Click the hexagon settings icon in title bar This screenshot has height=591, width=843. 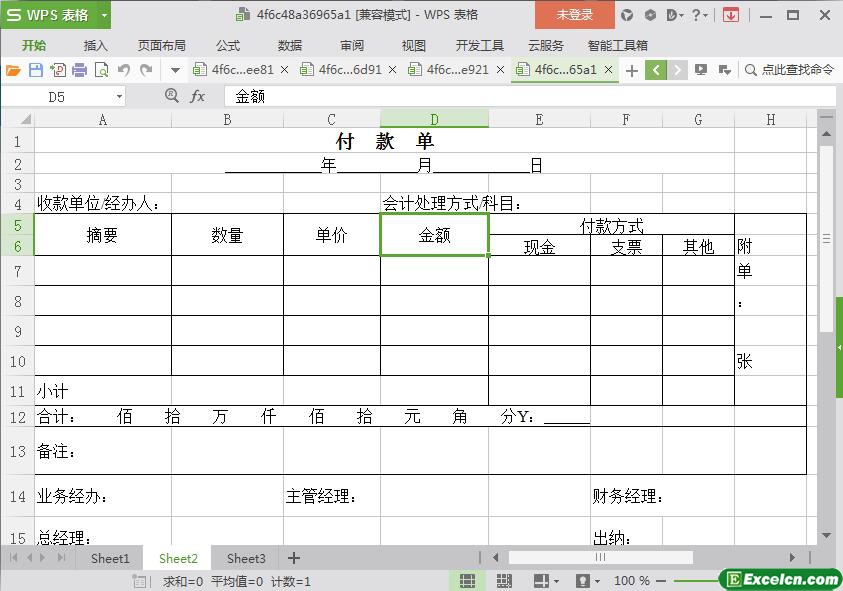click(650, 15)
